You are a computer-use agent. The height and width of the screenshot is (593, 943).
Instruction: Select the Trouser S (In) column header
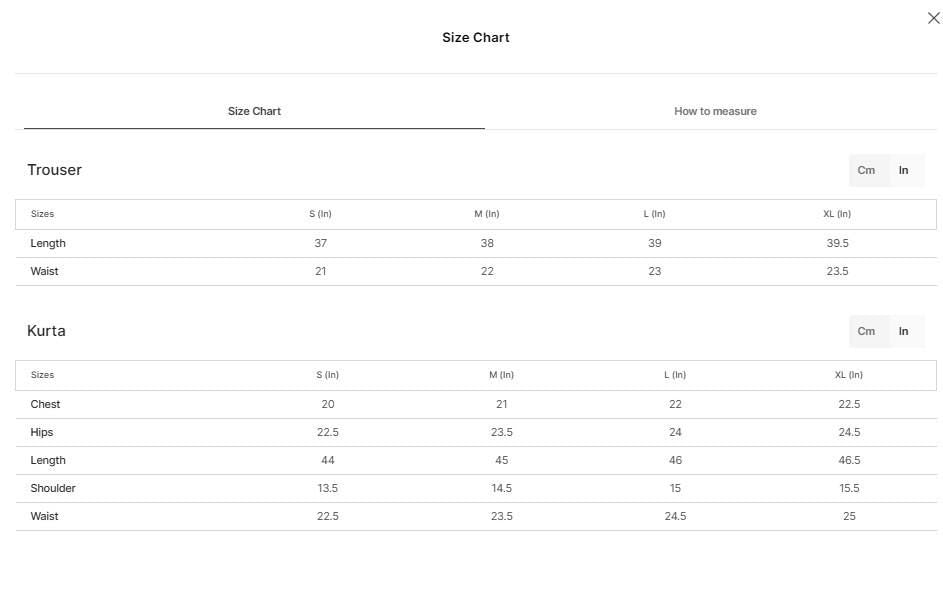click(320, 214)
